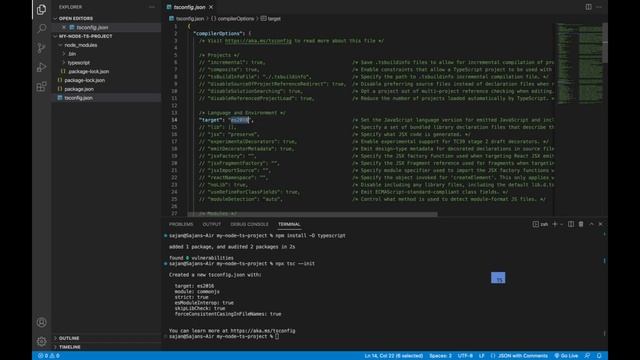Viewport: 640px width, 360px height.
Task: Expand the Timeline section
Action: click(x=69, y=347)
